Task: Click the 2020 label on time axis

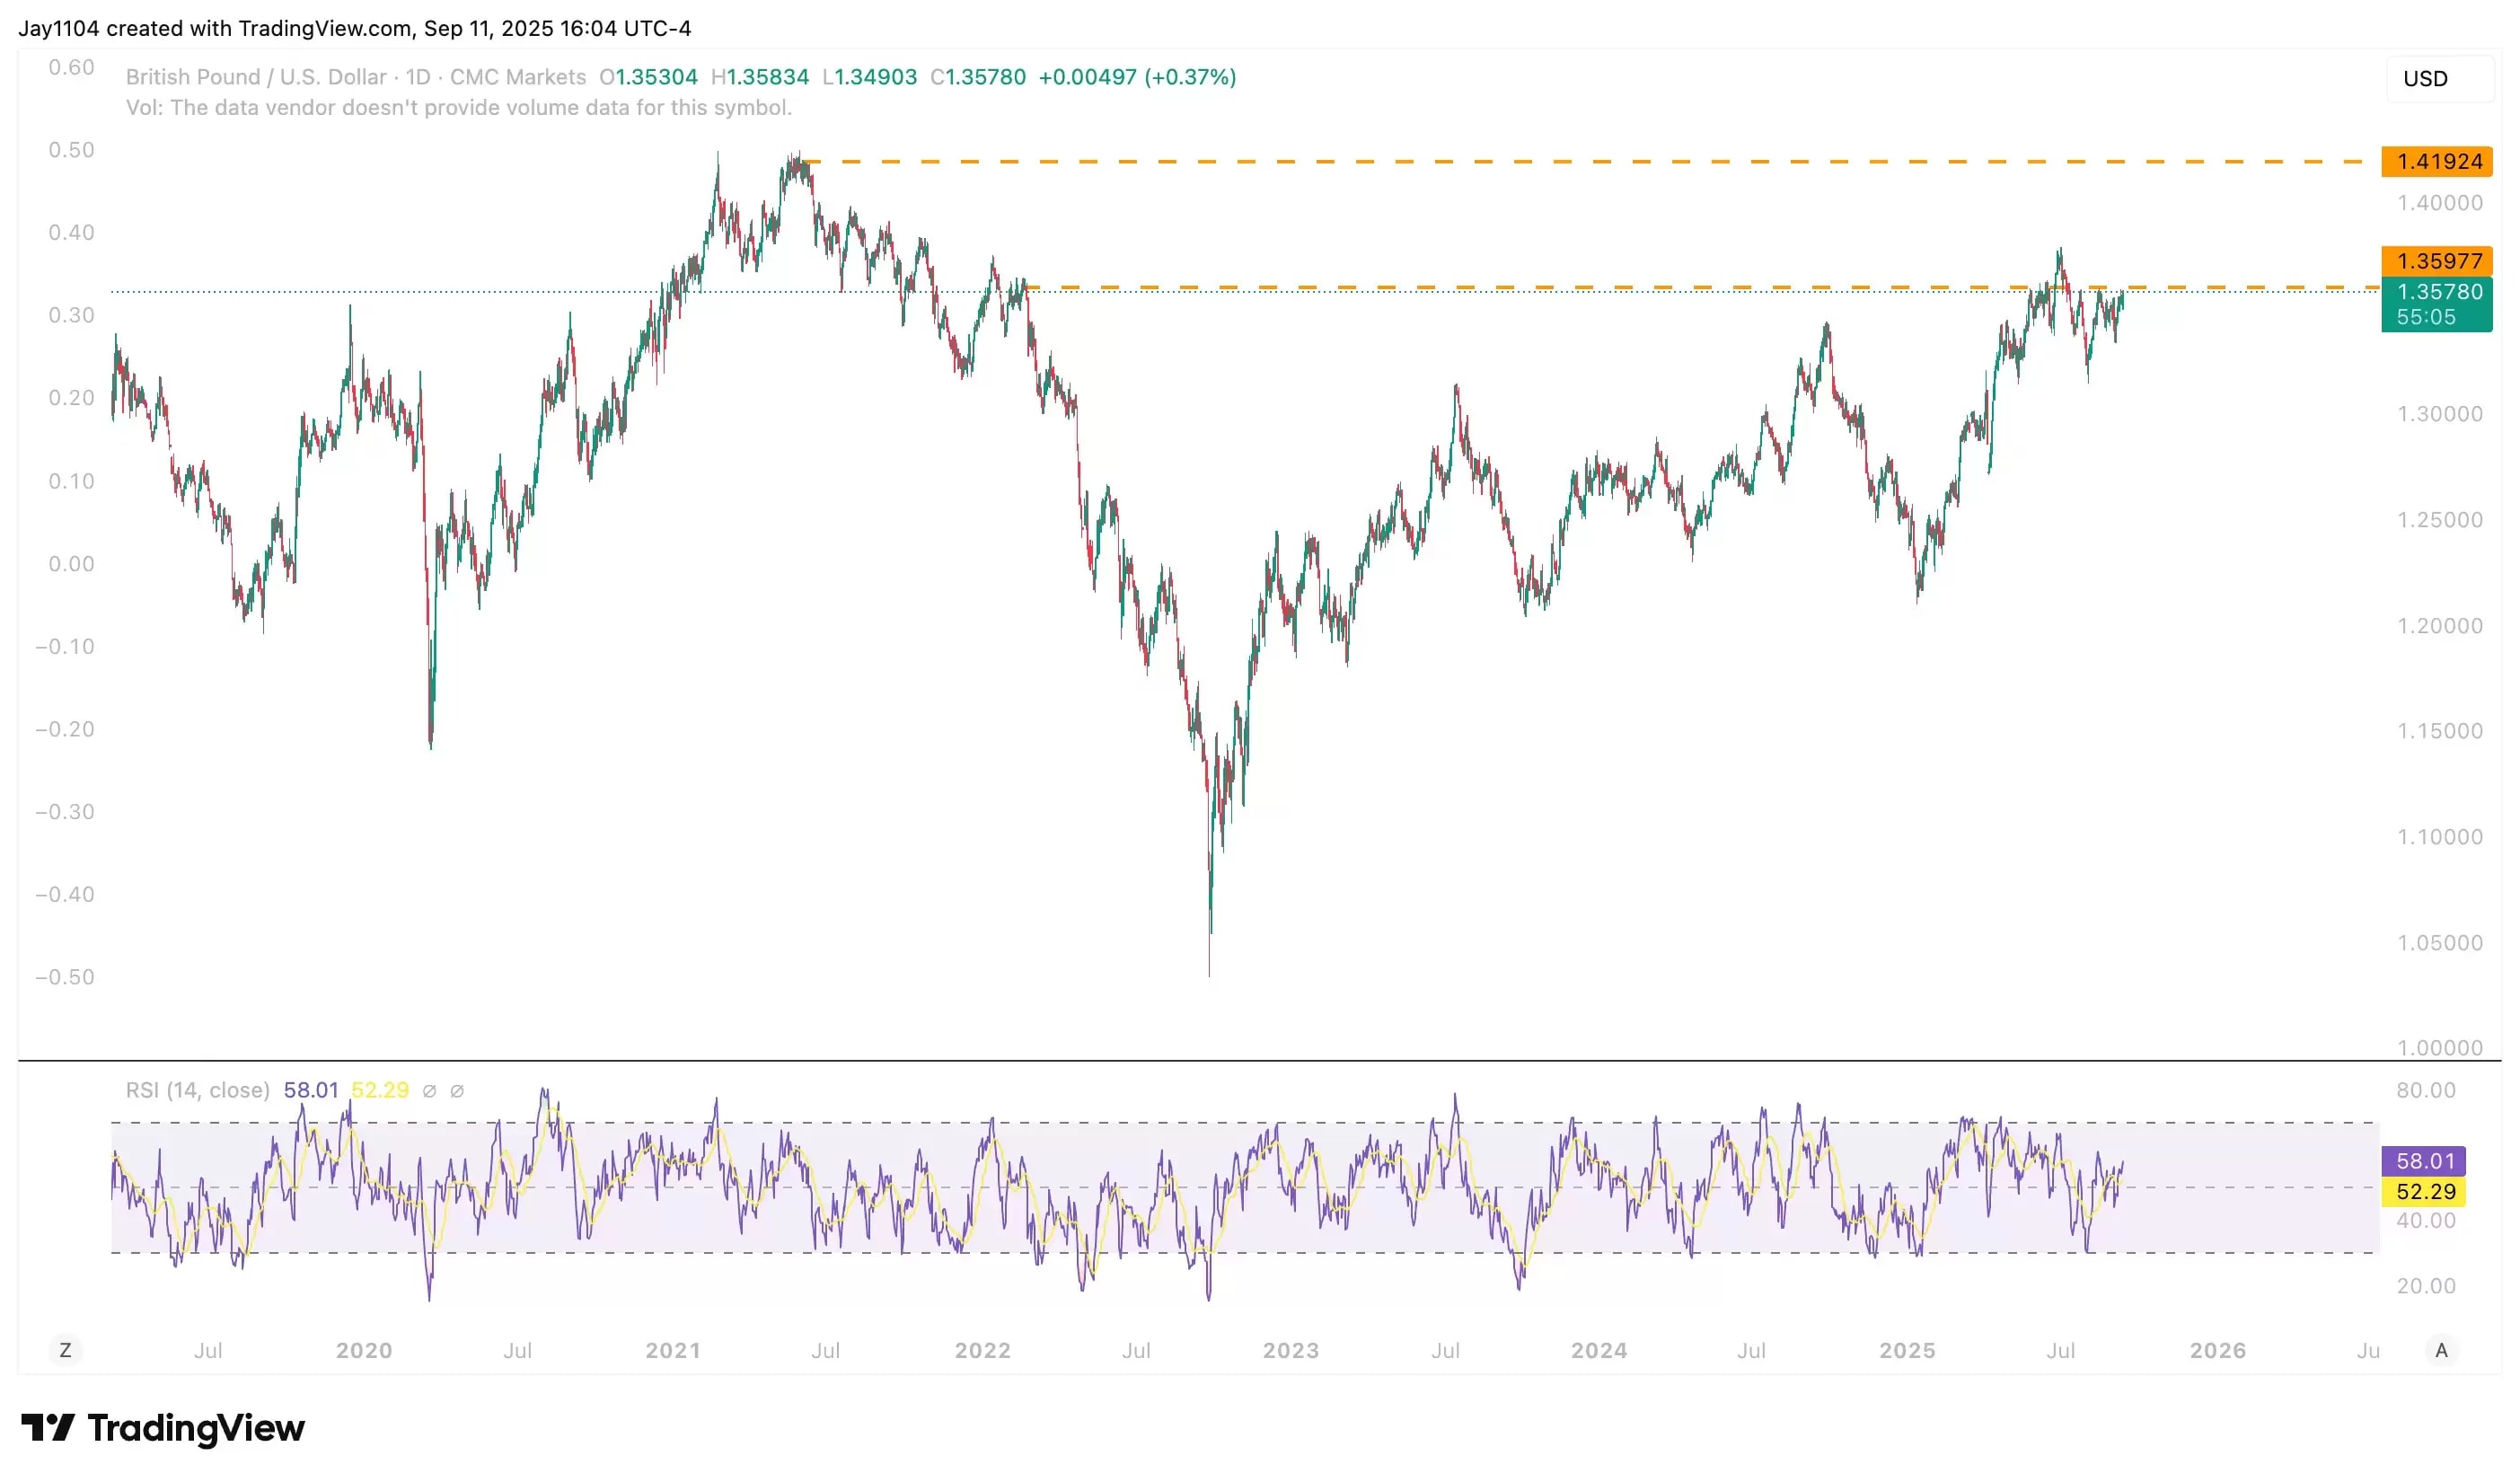Action: pyautogui.click(x=364, y=1350)
